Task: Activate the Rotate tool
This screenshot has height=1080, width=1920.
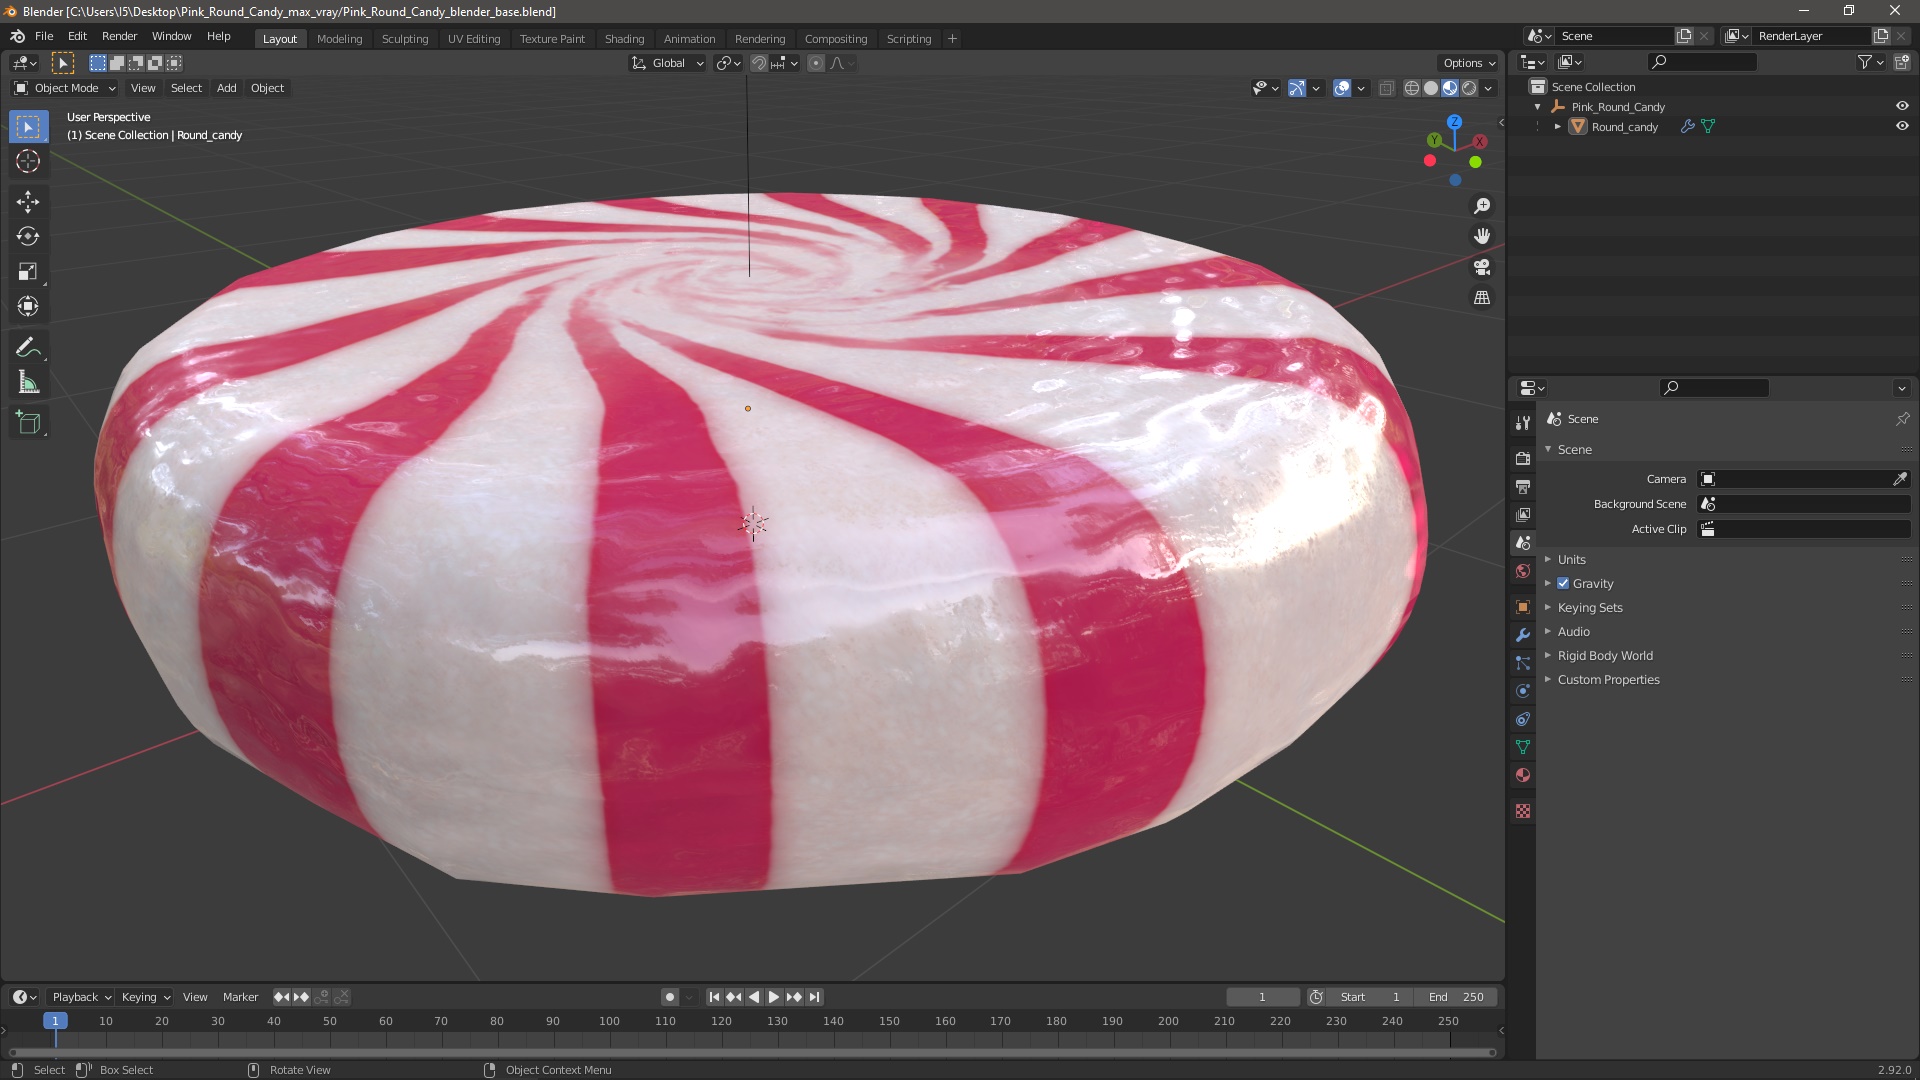Action: pos(28,236)
